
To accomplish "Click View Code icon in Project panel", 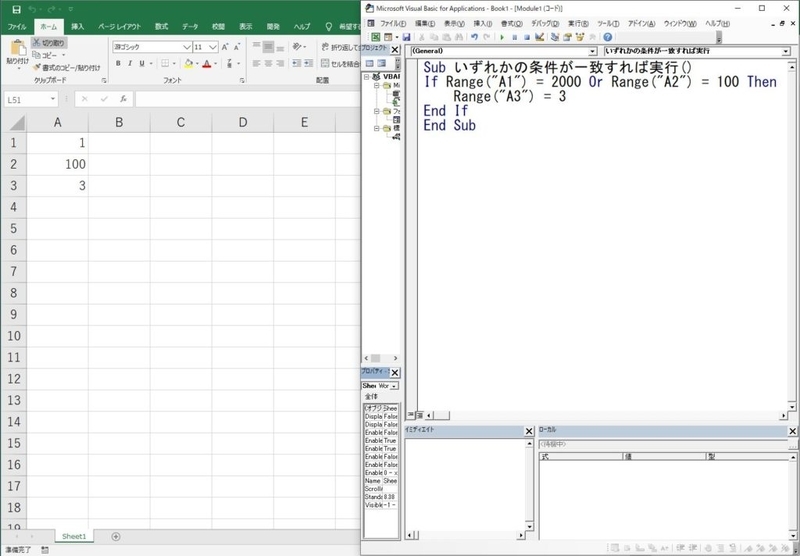I will click(x=369, y=63).
